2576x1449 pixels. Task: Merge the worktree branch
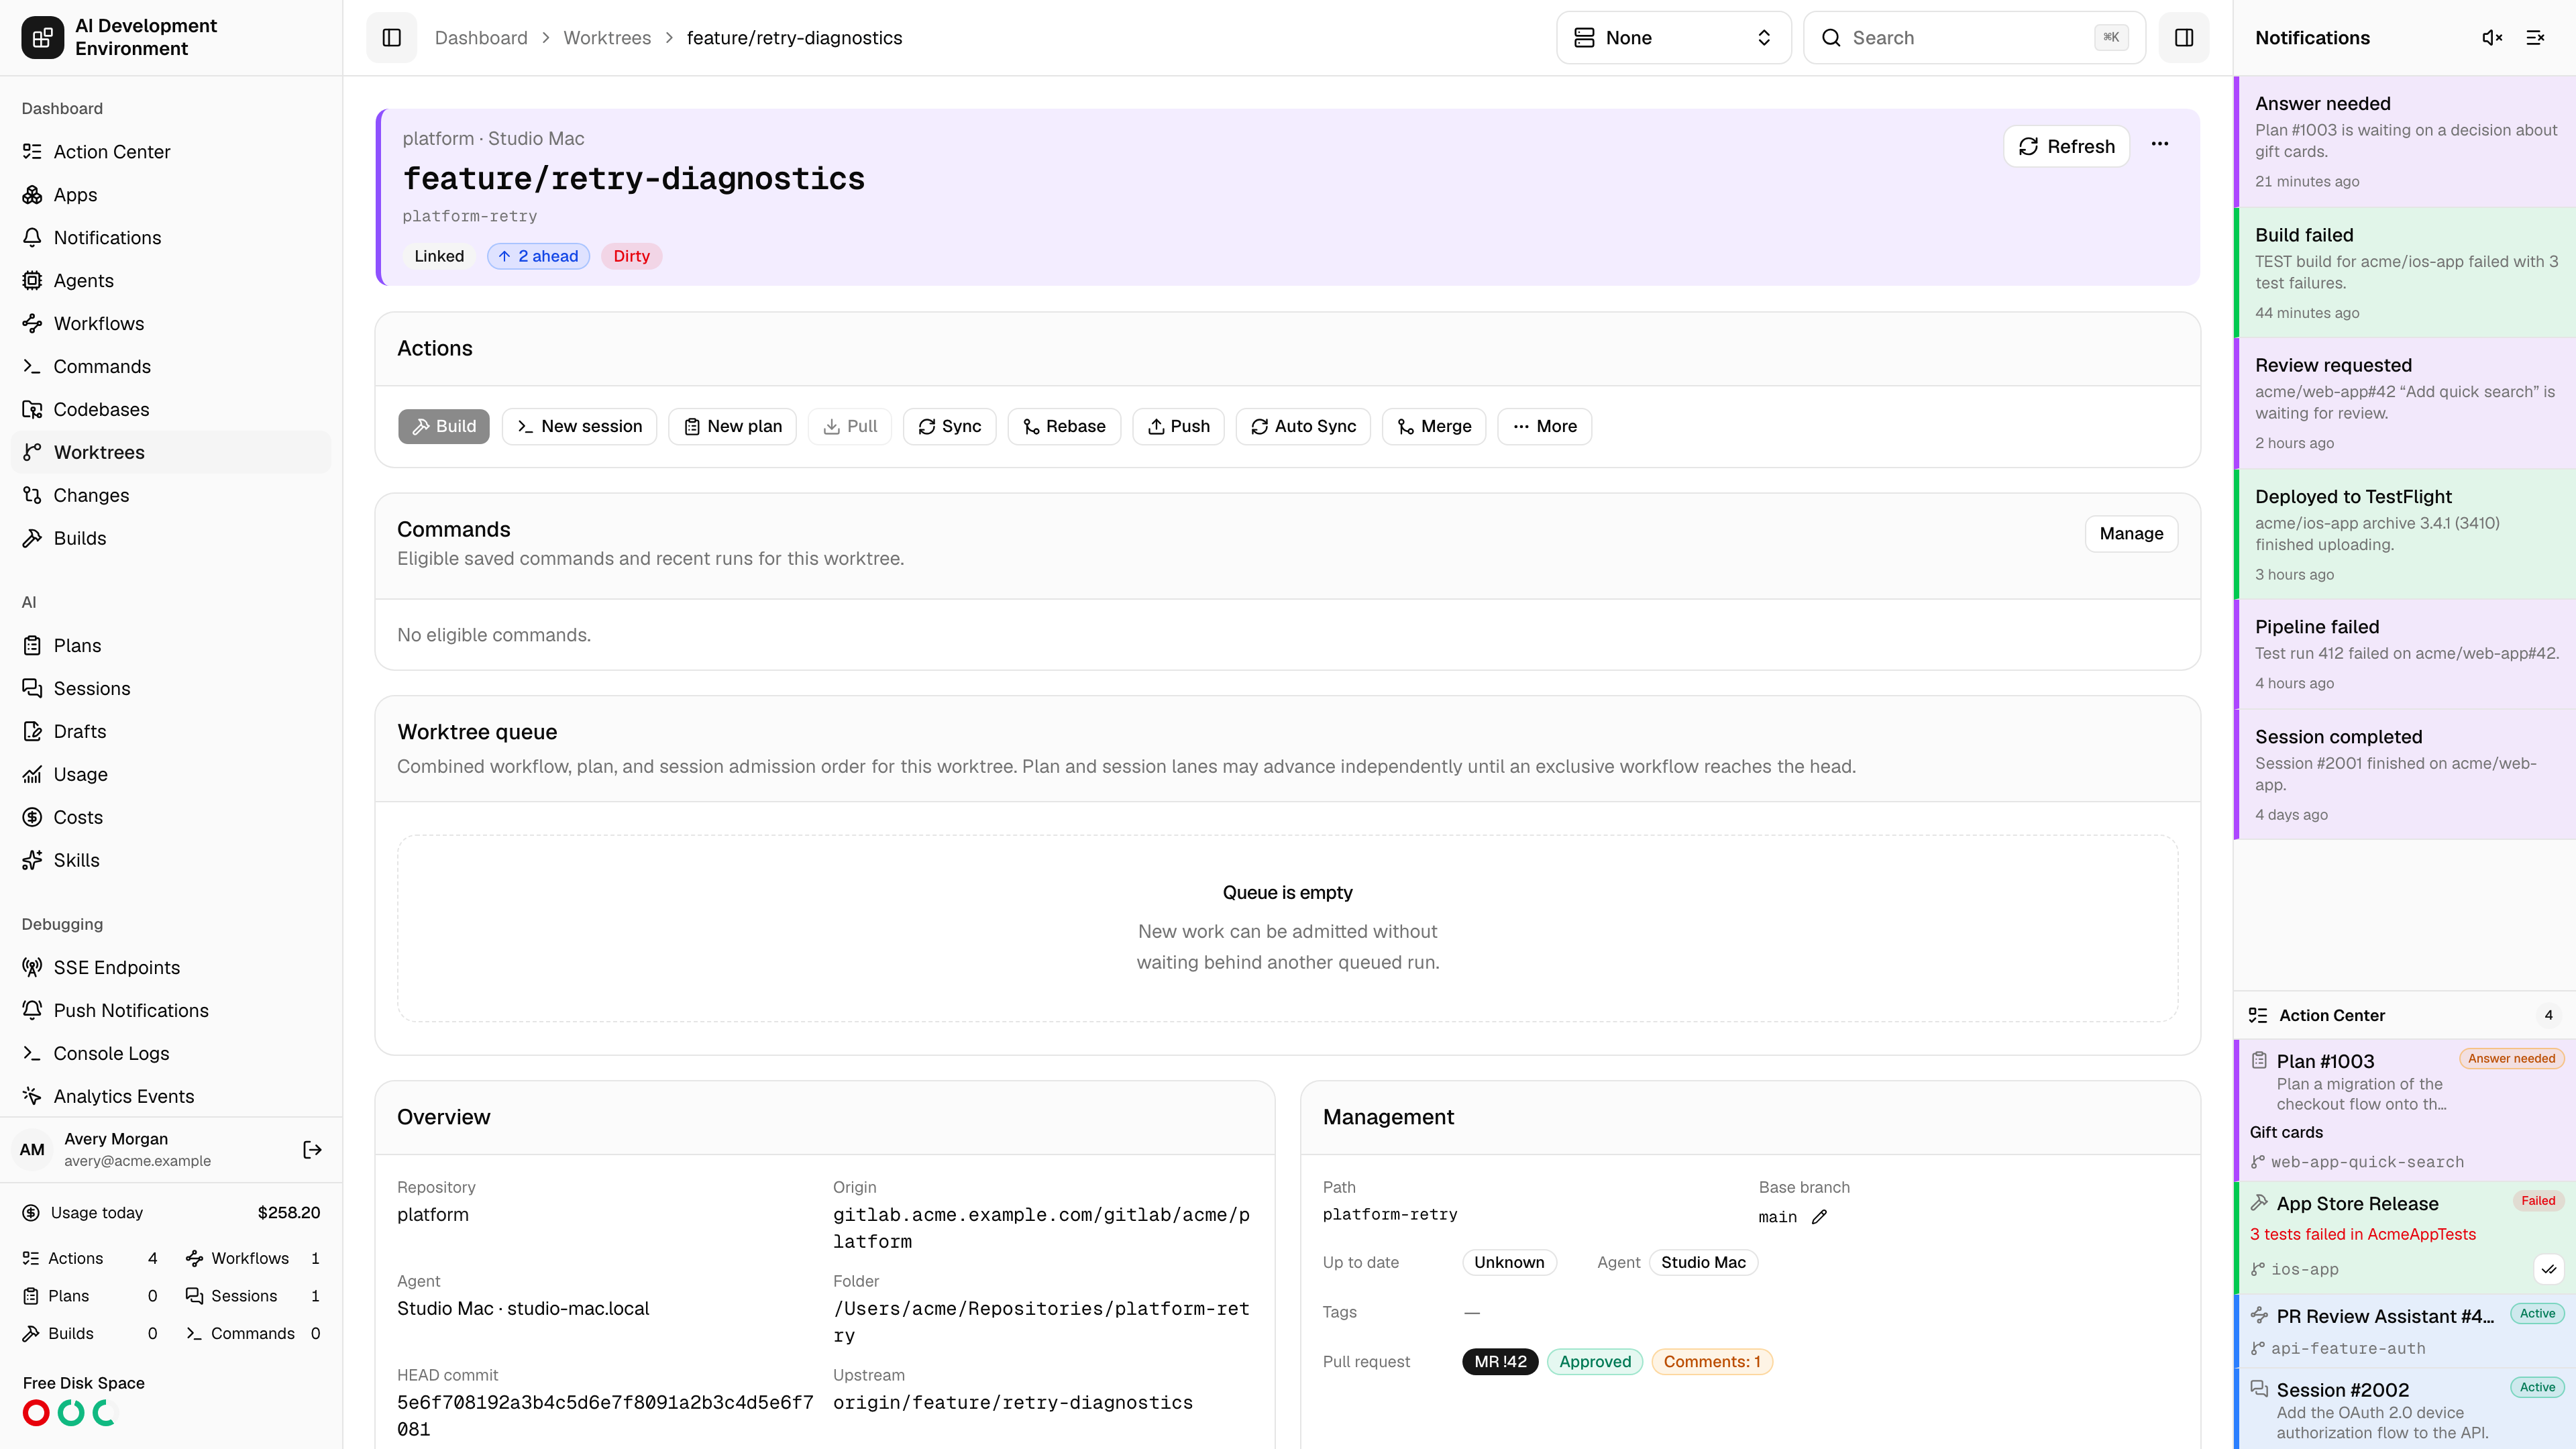pos(1434,426)
